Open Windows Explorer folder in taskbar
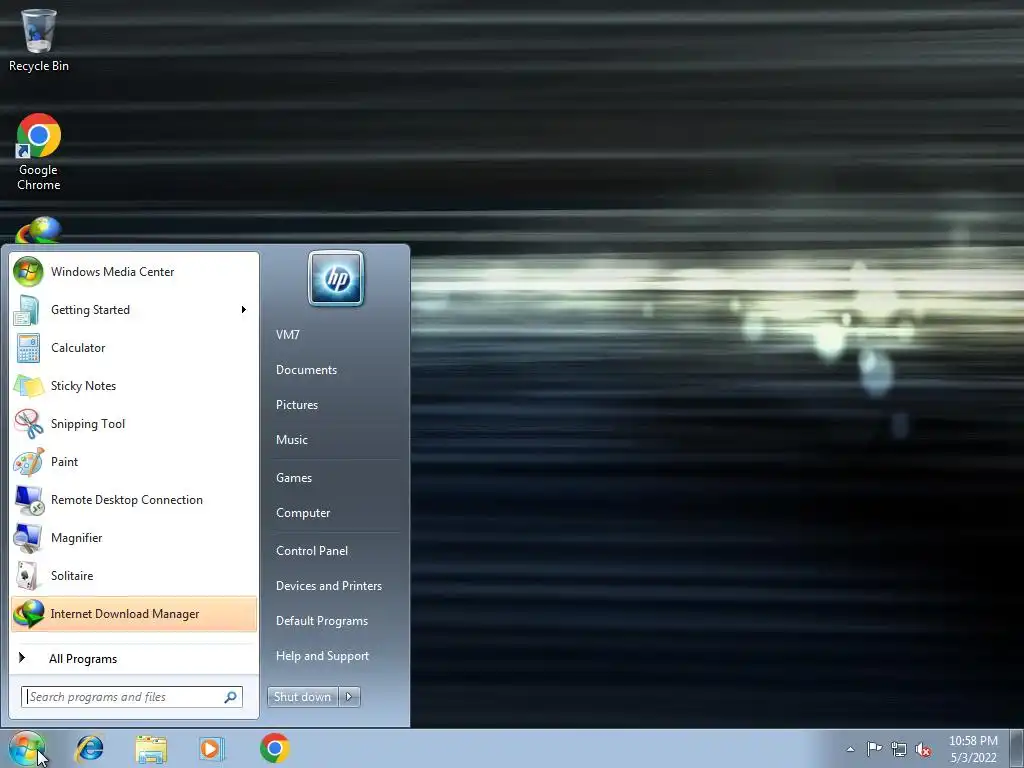1024x768 pixels. [151, 748]
